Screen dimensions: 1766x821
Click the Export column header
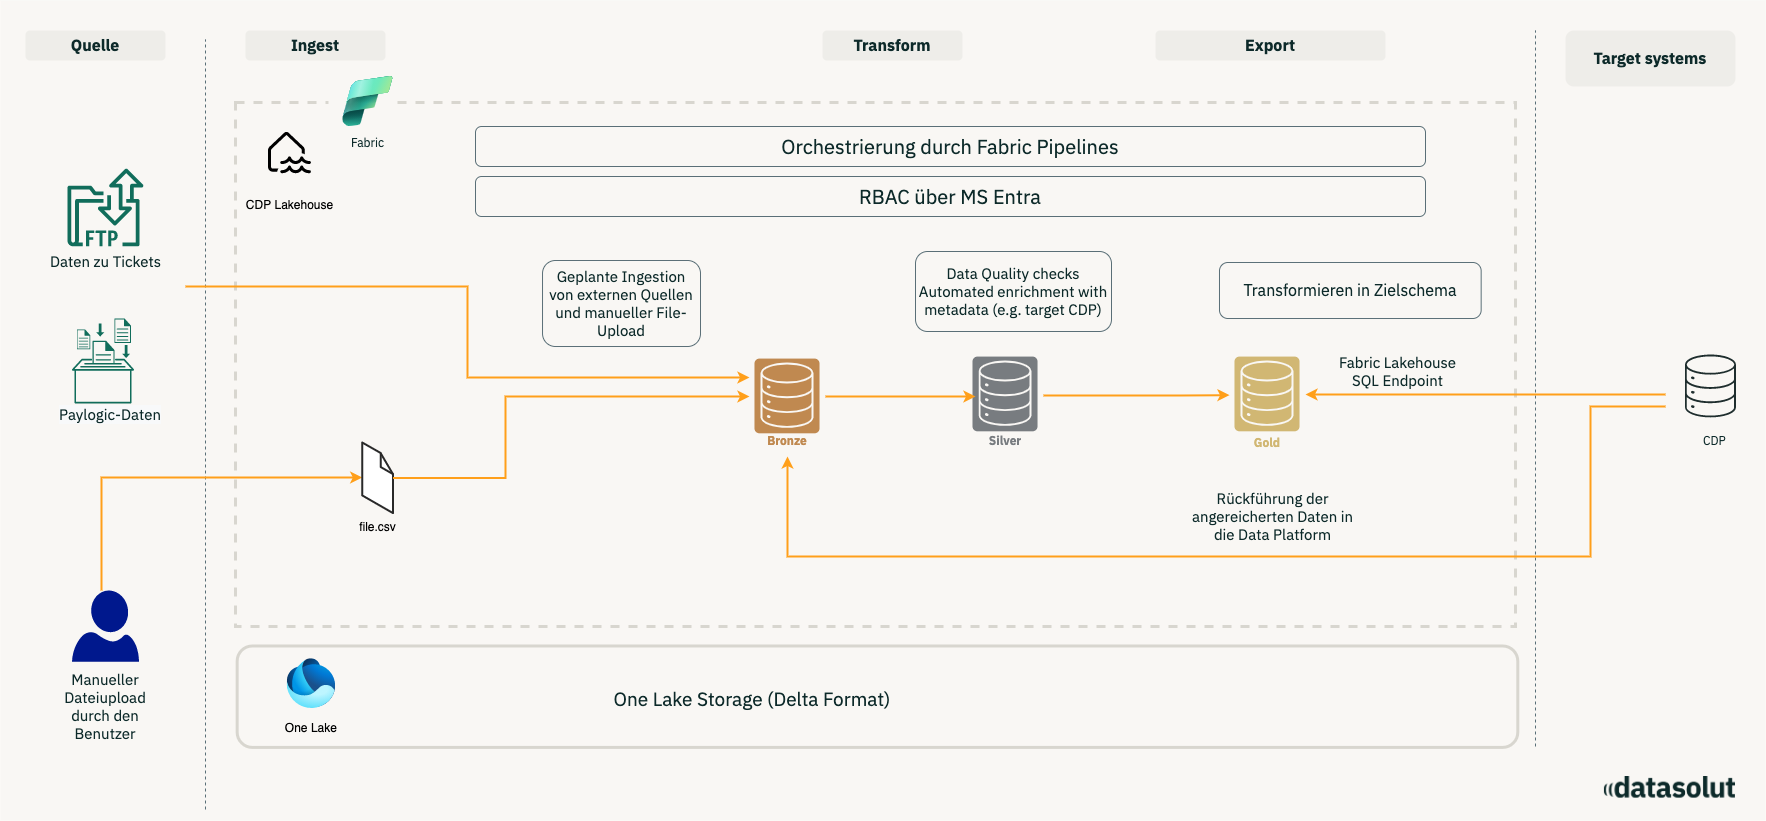pos(1270,46)
